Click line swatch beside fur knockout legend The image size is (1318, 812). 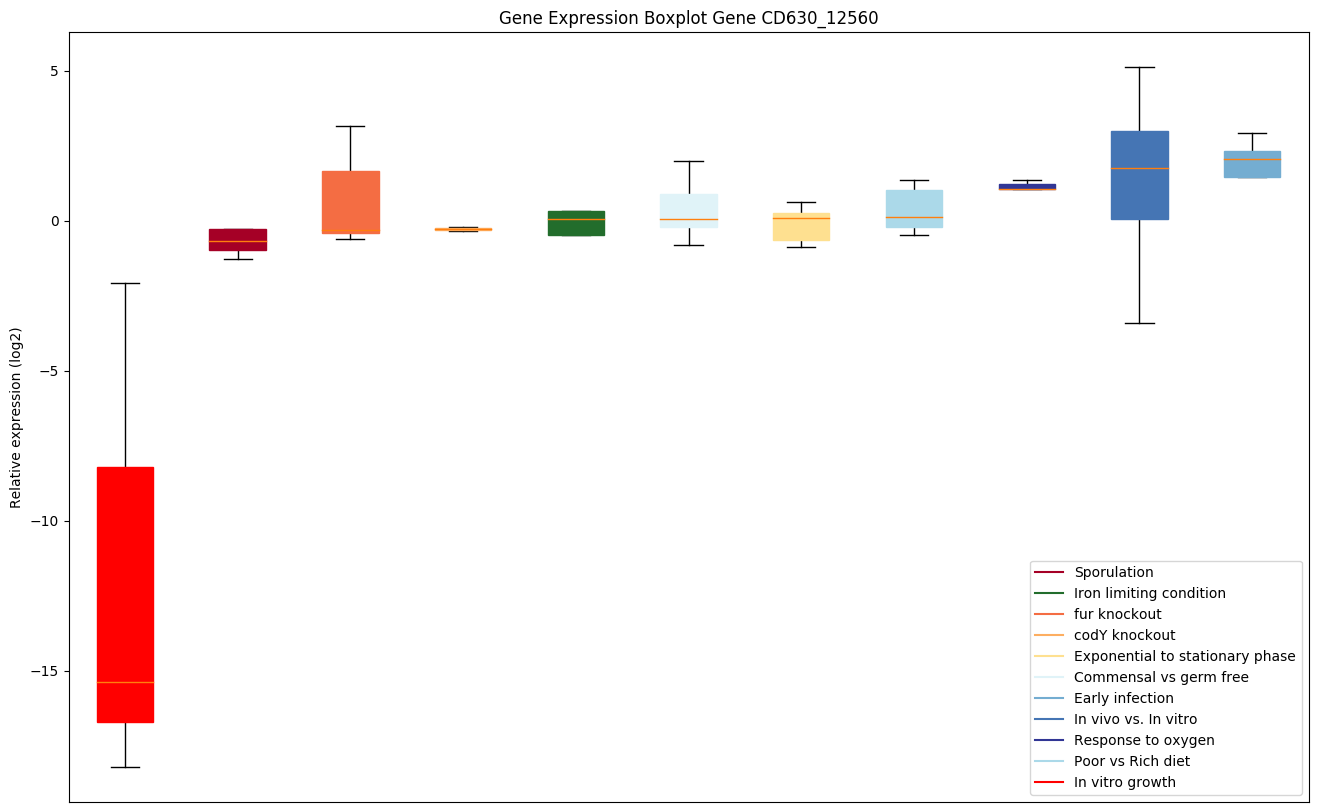point(1049,615)
